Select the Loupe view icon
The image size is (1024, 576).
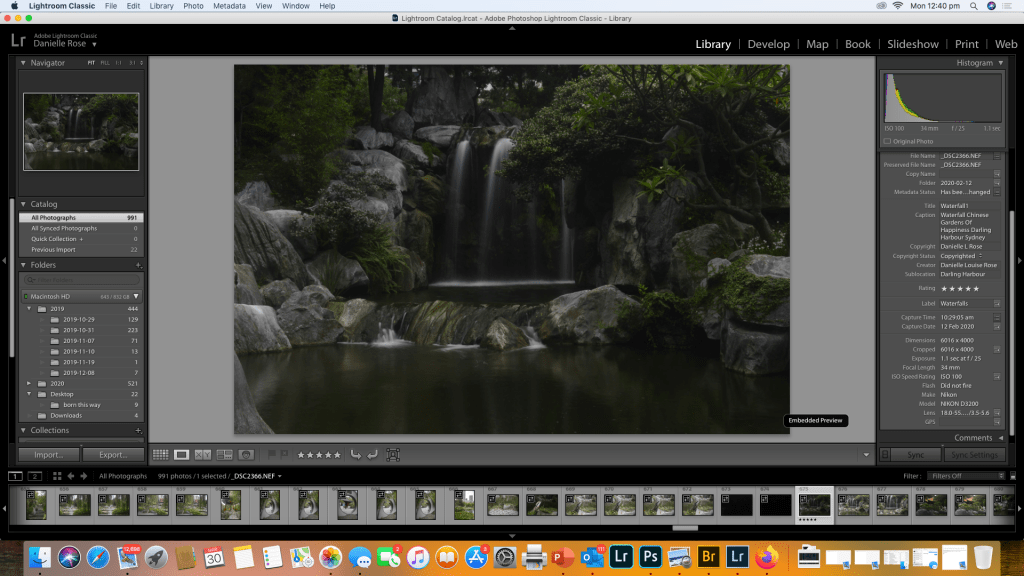point(182,455)
